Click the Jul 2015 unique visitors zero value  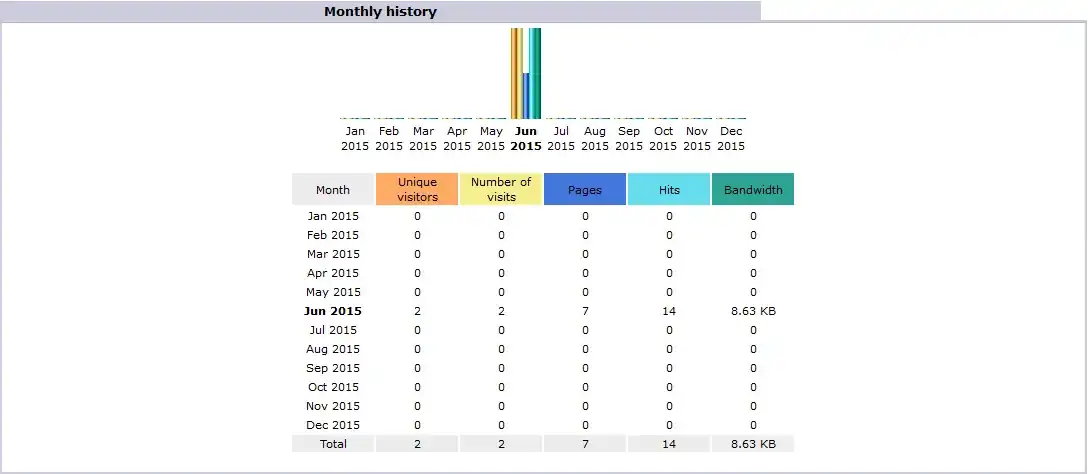[x=417, y=330]
